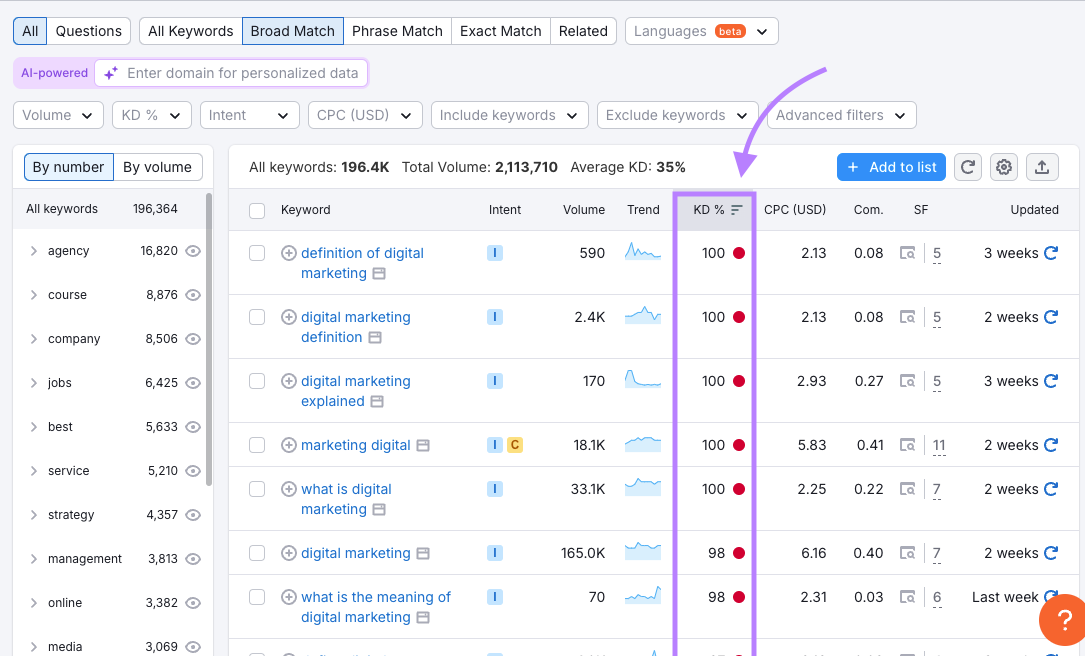Image resolution: width=1085 pixels, height=656 pixels.
Task: Toggle the select-all keywords header checkbox
Action: tap(257, 210)
